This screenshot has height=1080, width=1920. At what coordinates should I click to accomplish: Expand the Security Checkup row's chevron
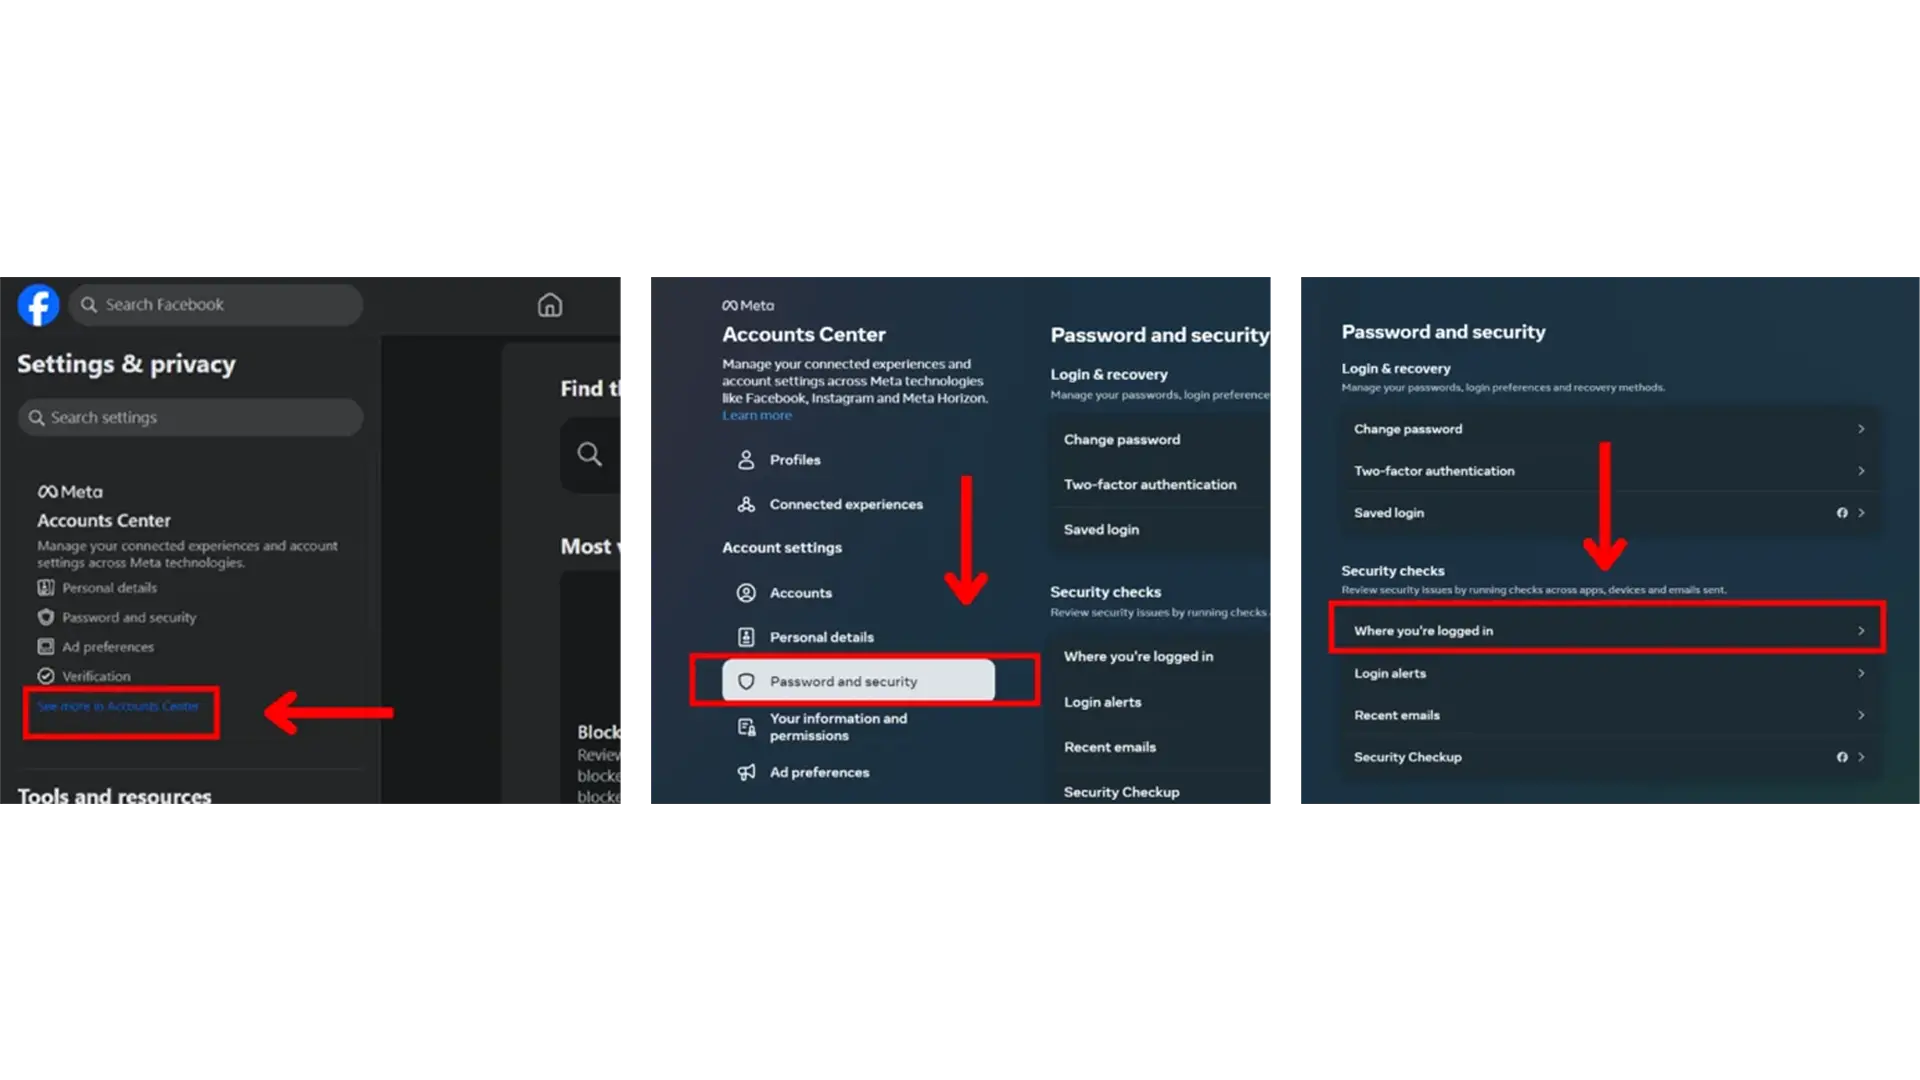[1861, 757]
